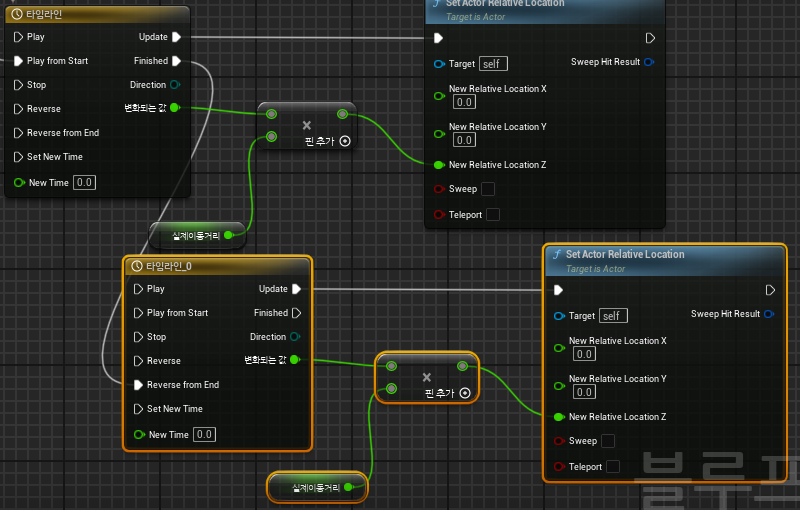800x510 pixels.
Task: Edit New Relative Location X value on upper node
Action: pyautogui.click(x=464, y=102)
